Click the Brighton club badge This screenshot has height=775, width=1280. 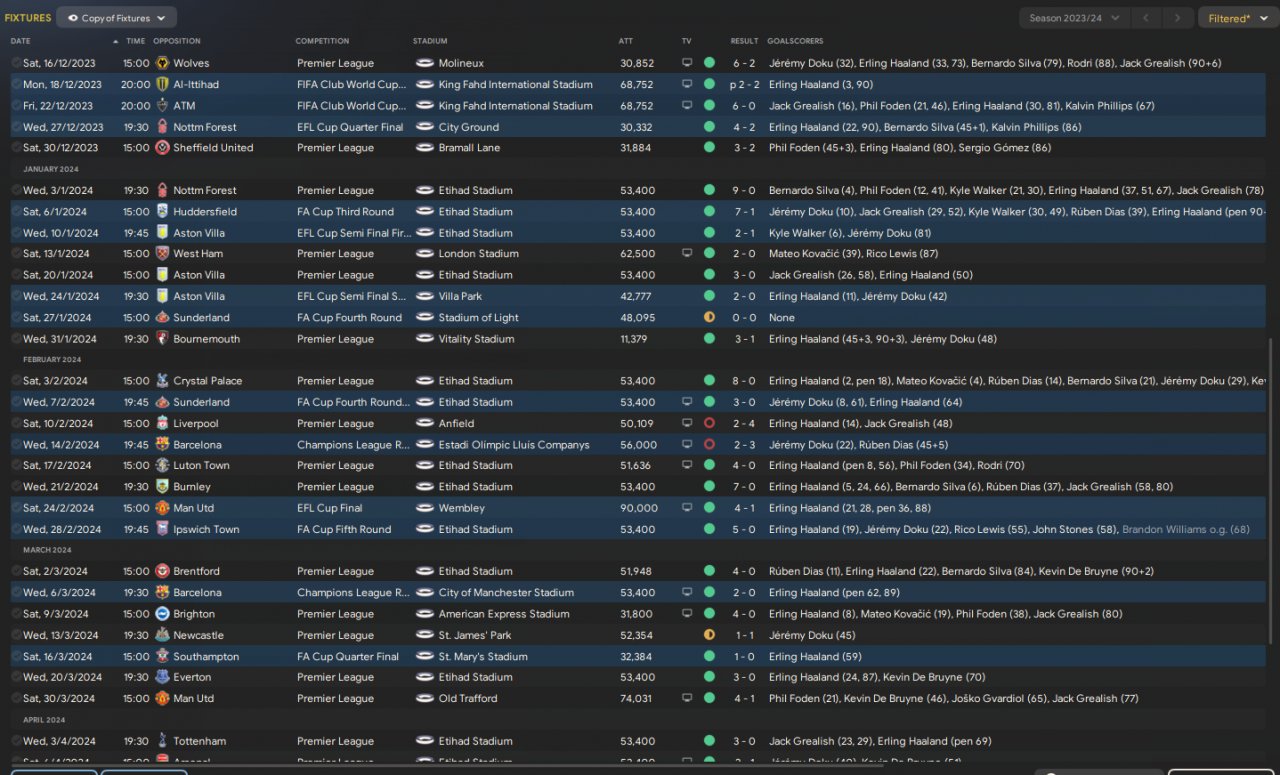(x=162, y=614)
